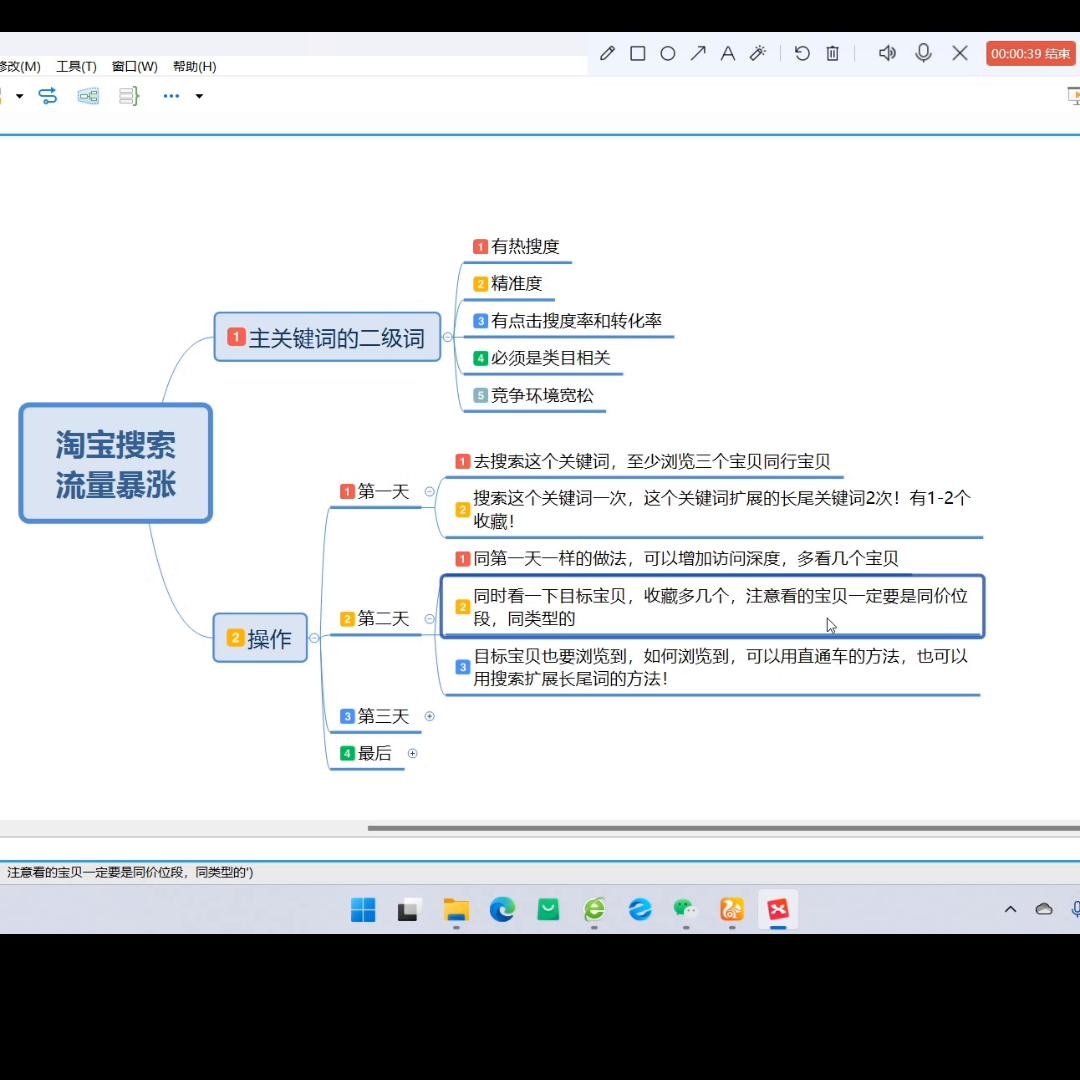The width and height of the screenshot is (1080, 1080).
Task: Open WeChat from the taskbar
Action: 685,909
